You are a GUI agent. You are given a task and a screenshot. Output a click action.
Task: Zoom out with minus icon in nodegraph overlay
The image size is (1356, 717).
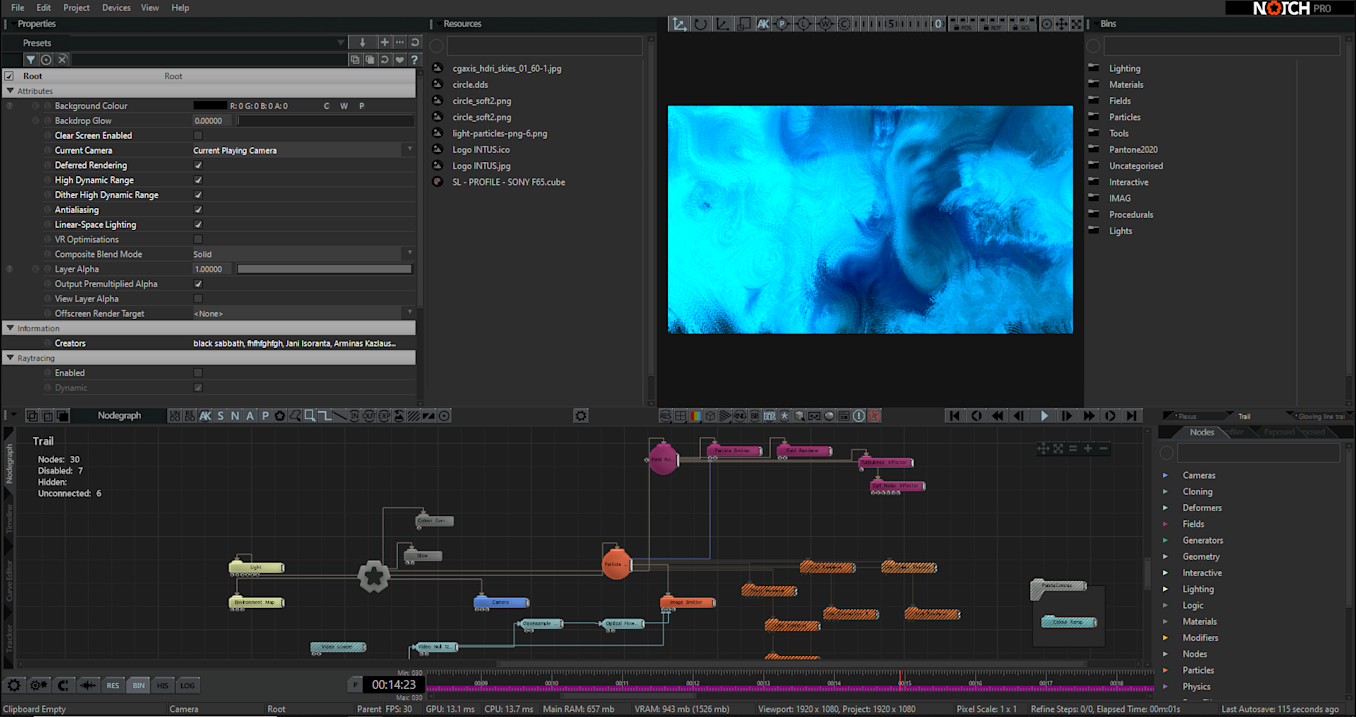[x=1103, y=449]
